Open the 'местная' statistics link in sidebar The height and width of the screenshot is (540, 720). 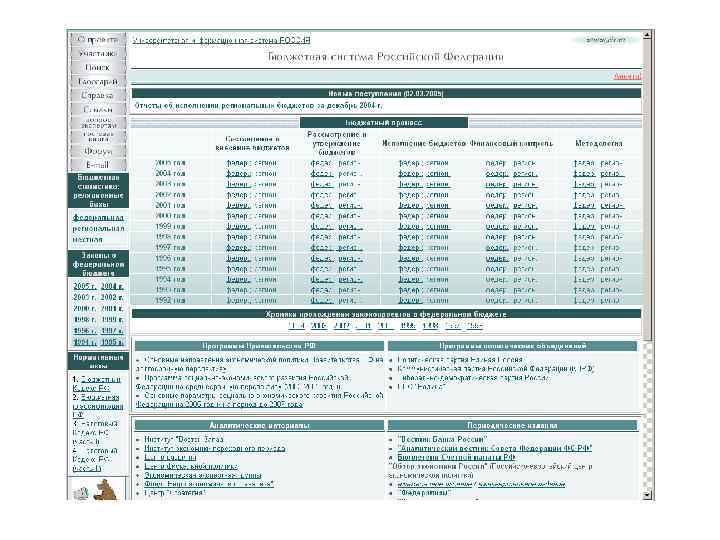click(x=87, y=239)
